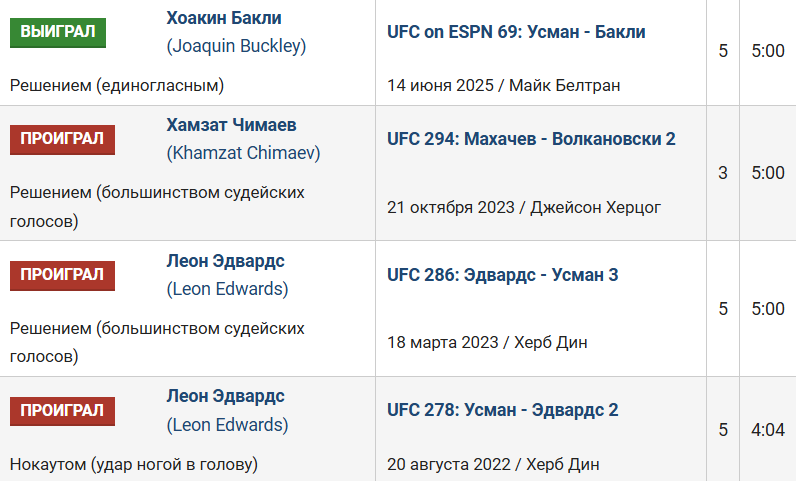The height and width of the screenshot is (481, 796).
Task: Open the Хоакин Бакли fighter link
Action: (223, 18)
